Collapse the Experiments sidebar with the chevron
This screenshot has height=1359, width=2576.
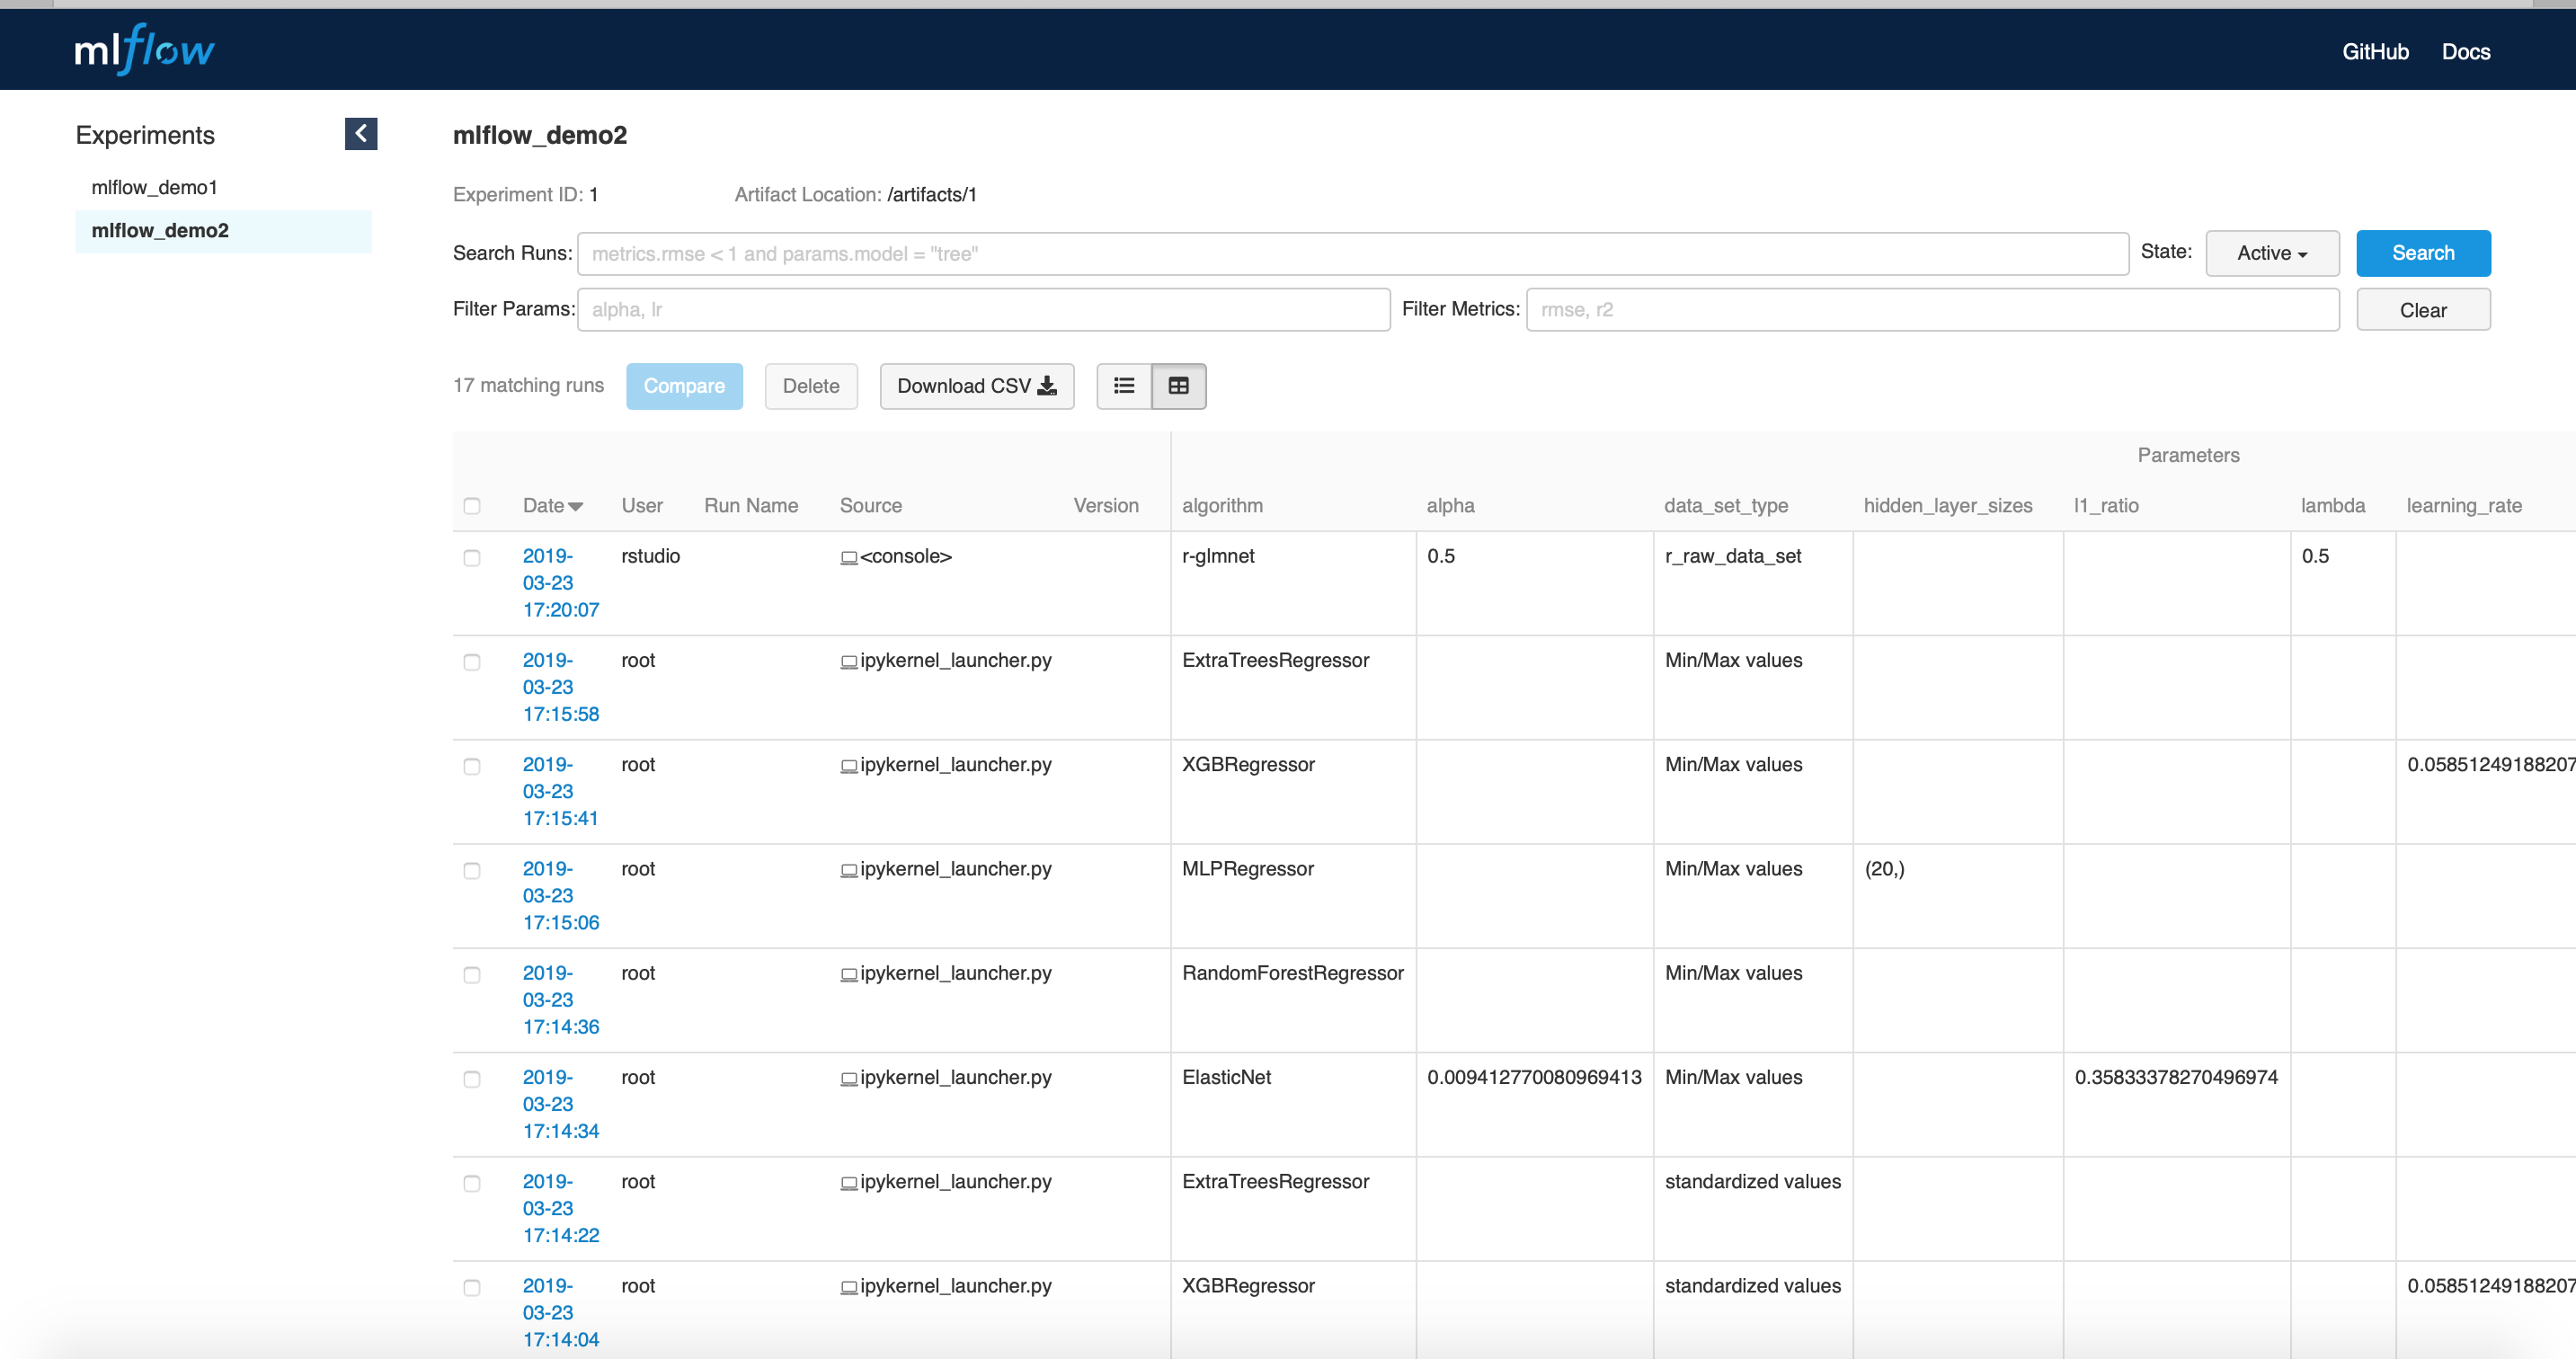(x=360, y=134)
